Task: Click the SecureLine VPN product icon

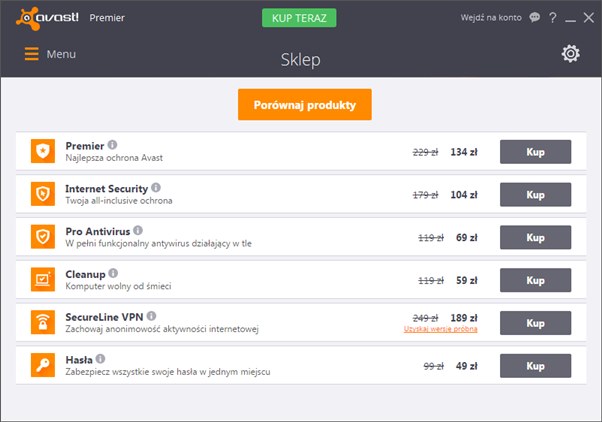Action: click(43, 322)
